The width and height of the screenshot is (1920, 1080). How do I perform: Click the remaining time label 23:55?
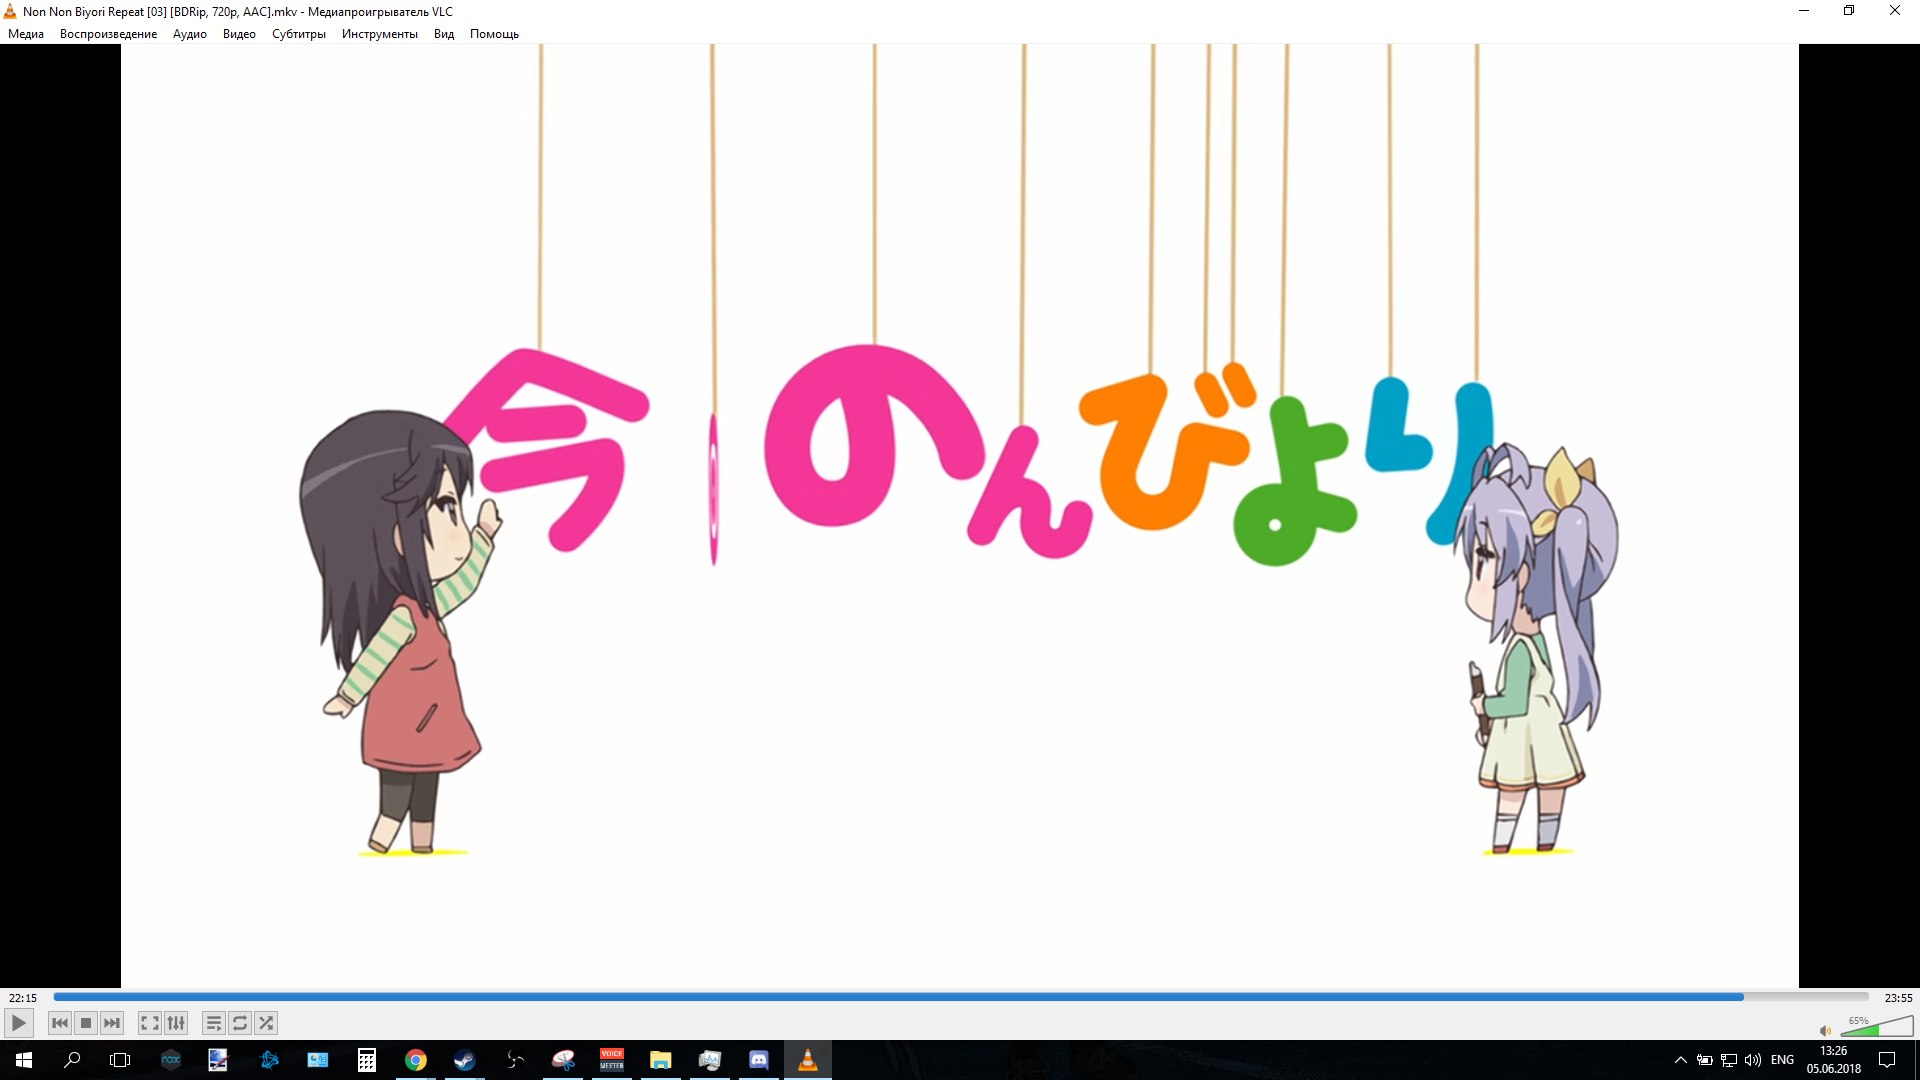coord(1897,997)
